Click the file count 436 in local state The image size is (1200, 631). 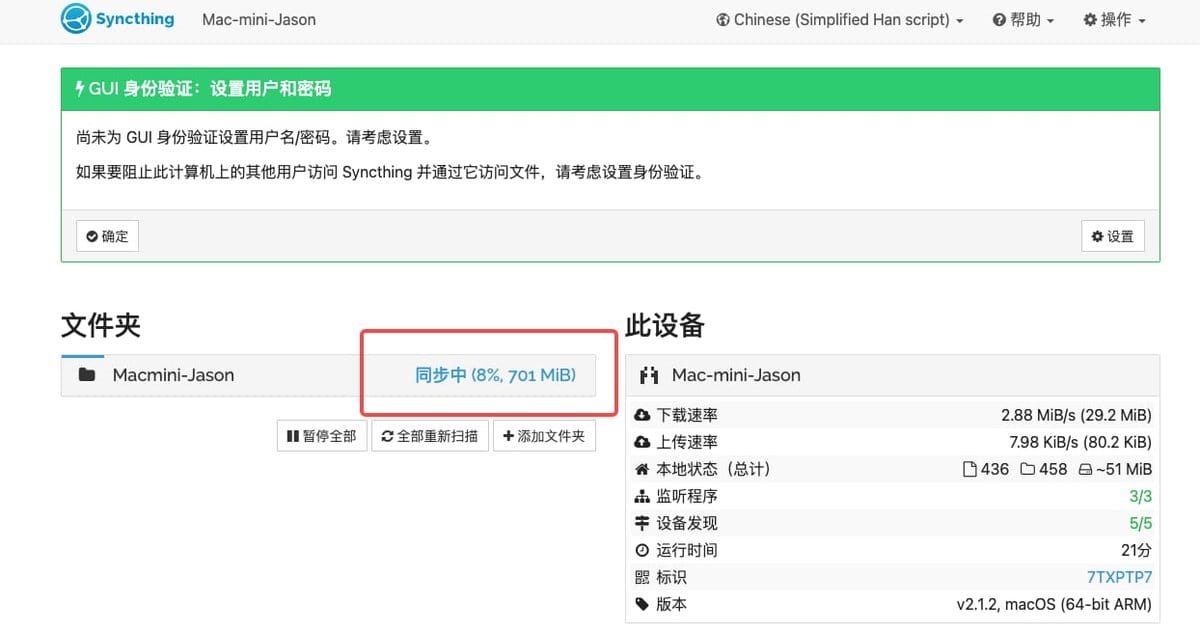coord(995,469)
